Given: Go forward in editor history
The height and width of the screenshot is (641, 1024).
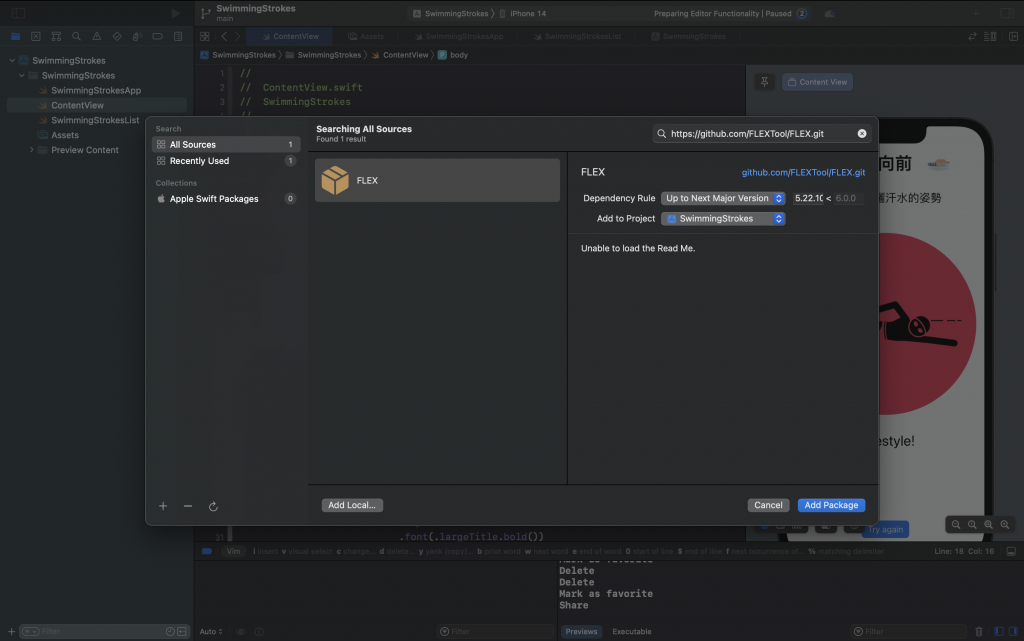Looking at the screenshot, I should 238,37.
